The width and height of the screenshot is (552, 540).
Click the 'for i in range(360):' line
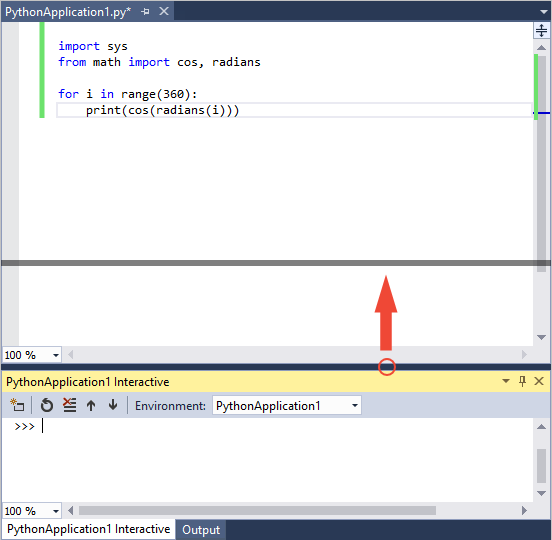(x=127, y=94)
